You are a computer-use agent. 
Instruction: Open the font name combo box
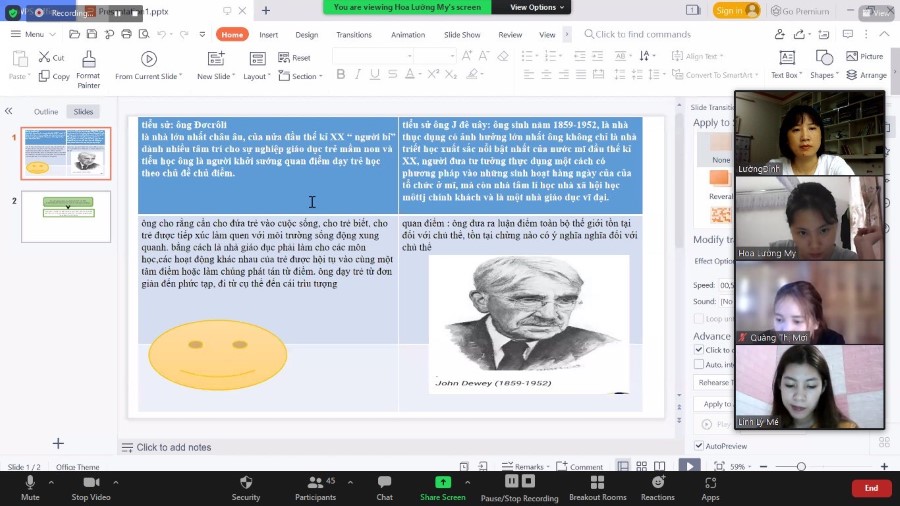373,56
